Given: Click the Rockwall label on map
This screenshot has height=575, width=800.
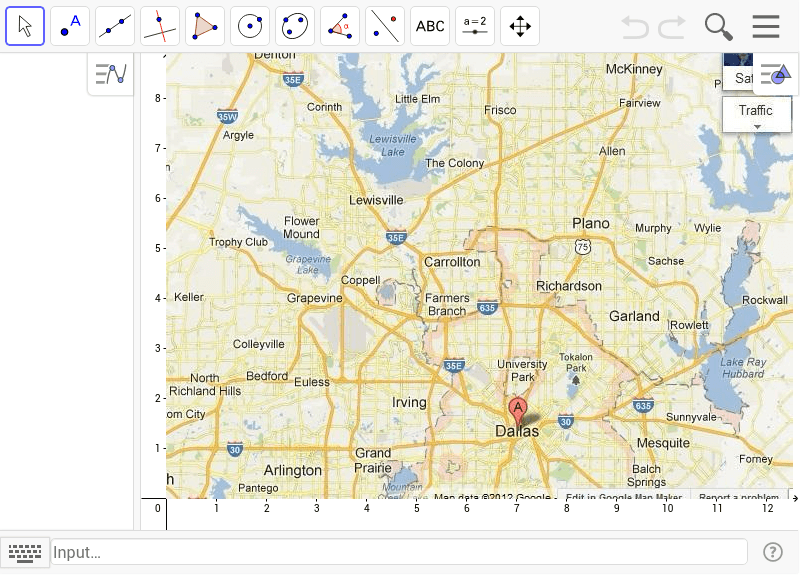Looking at the screenshot, I should pyautogui.click(x=764, y=300).
